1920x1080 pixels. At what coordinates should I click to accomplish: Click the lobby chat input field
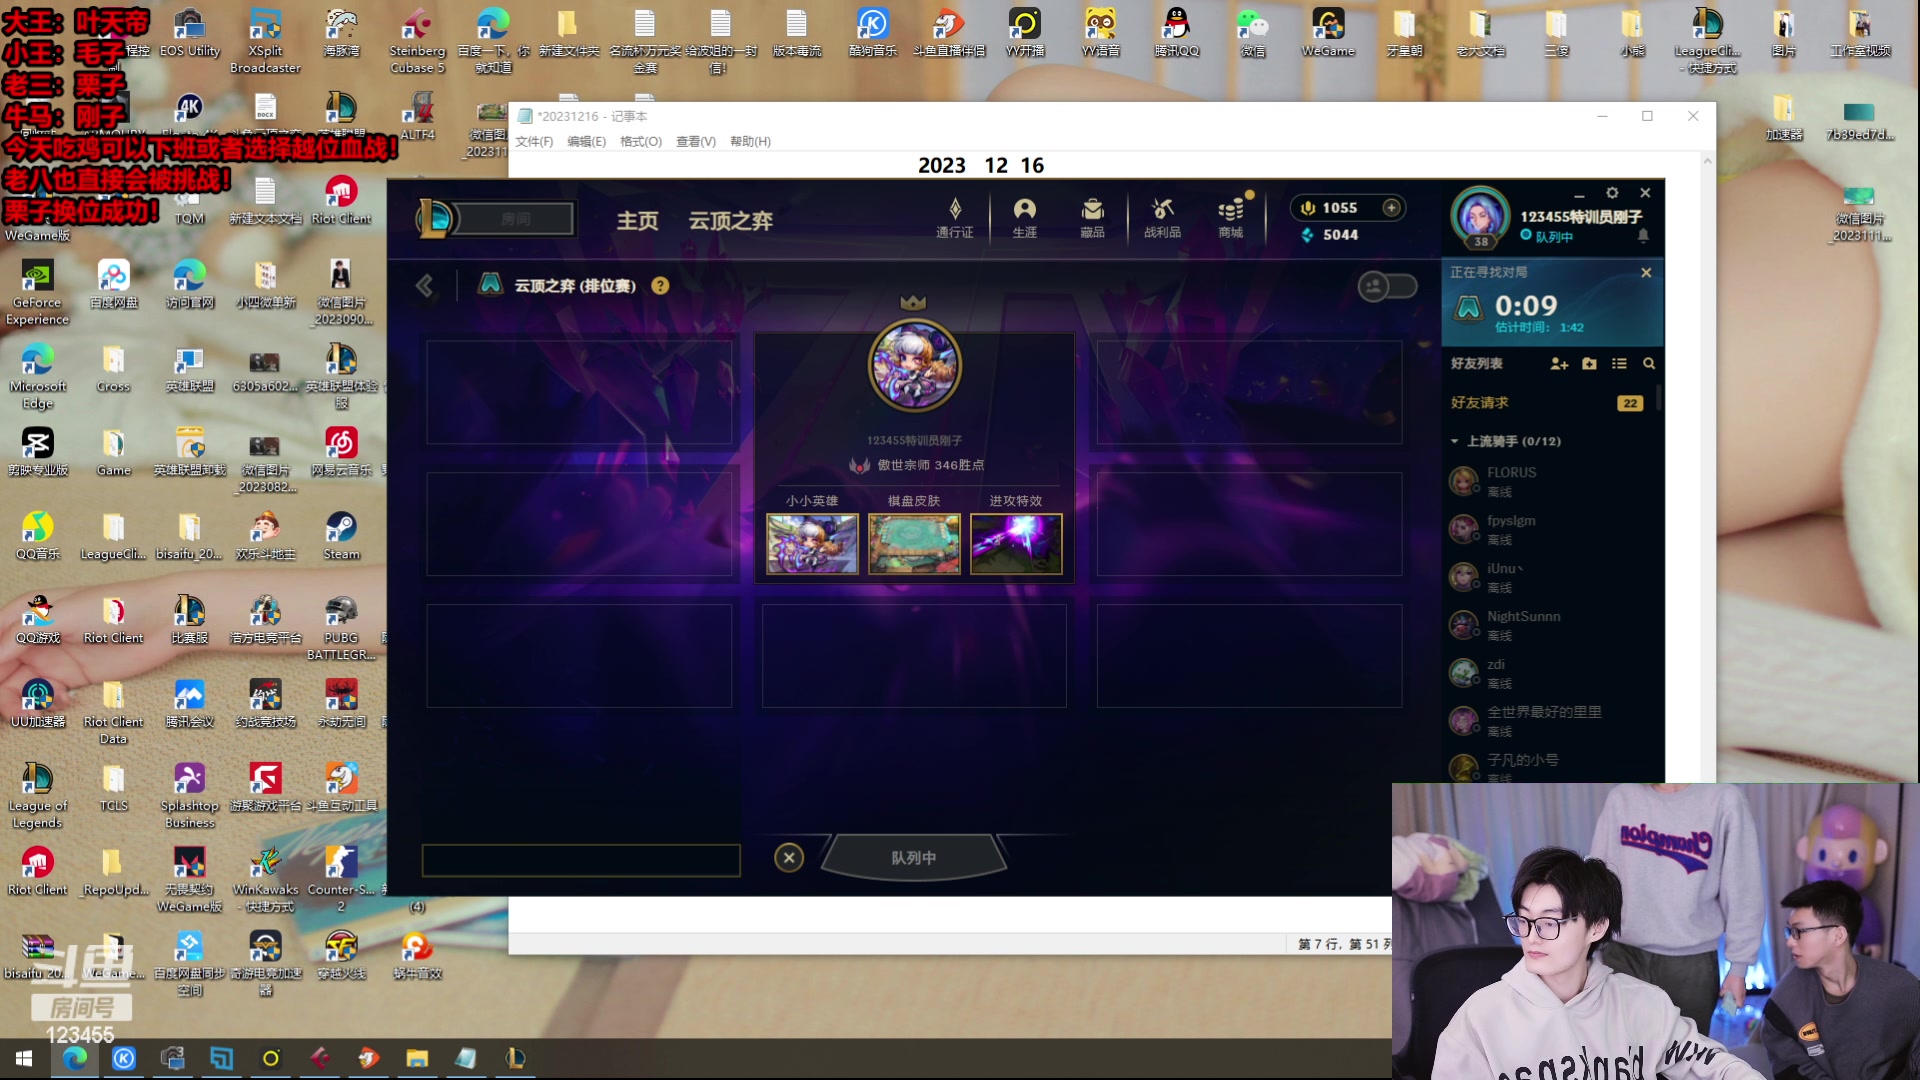point(580,860)
